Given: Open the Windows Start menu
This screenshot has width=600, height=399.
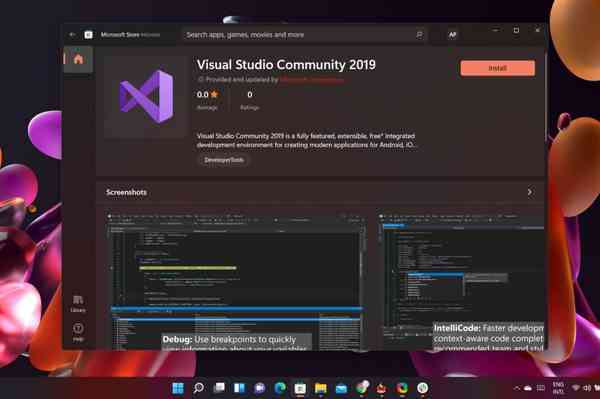Looking at the screenshot, I should click(x=178, y=388).
